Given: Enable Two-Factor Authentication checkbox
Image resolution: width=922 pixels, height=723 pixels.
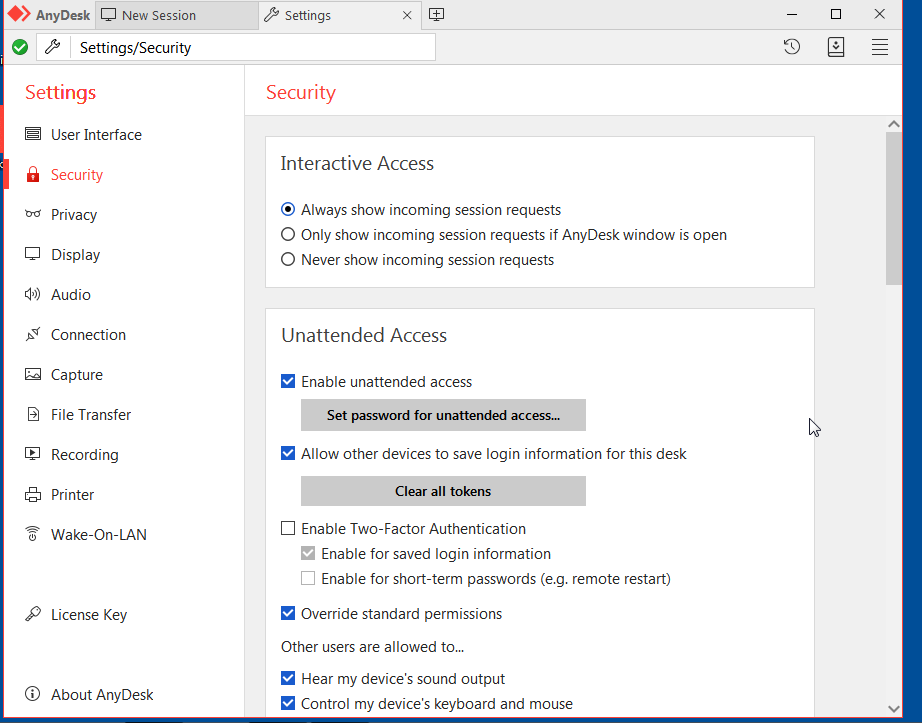Looking at the screenshot, I should tap(289, 529).
